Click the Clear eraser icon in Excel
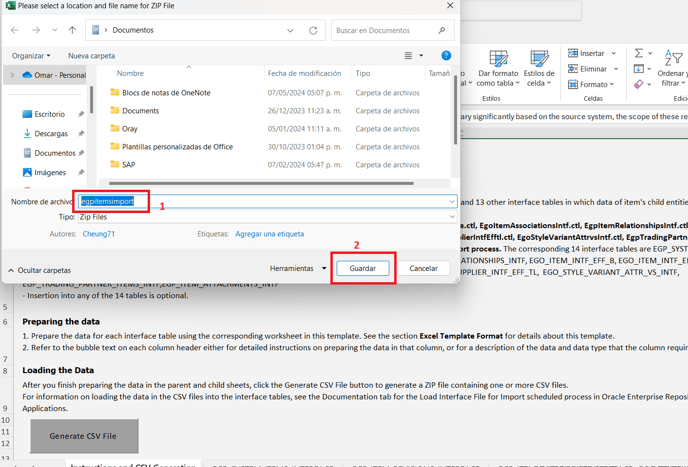Screen dimensions: 688x467 pos(639,84)
